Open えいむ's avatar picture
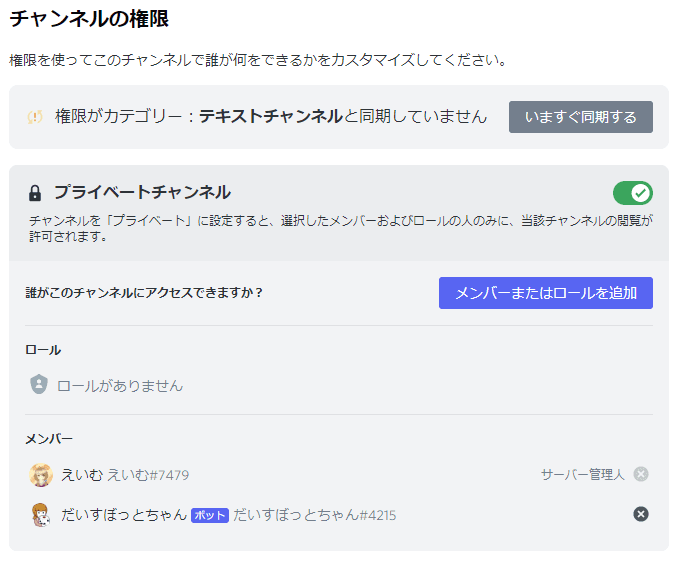675x572 pixels. click(x=41, y=475)
